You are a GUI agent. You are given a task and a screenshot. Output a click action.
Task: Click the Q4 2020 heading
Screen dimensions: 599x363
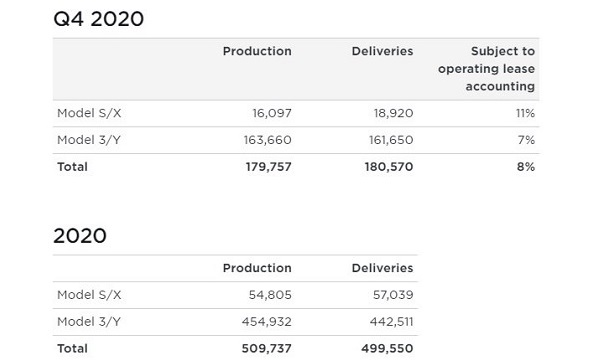point(99,19)
